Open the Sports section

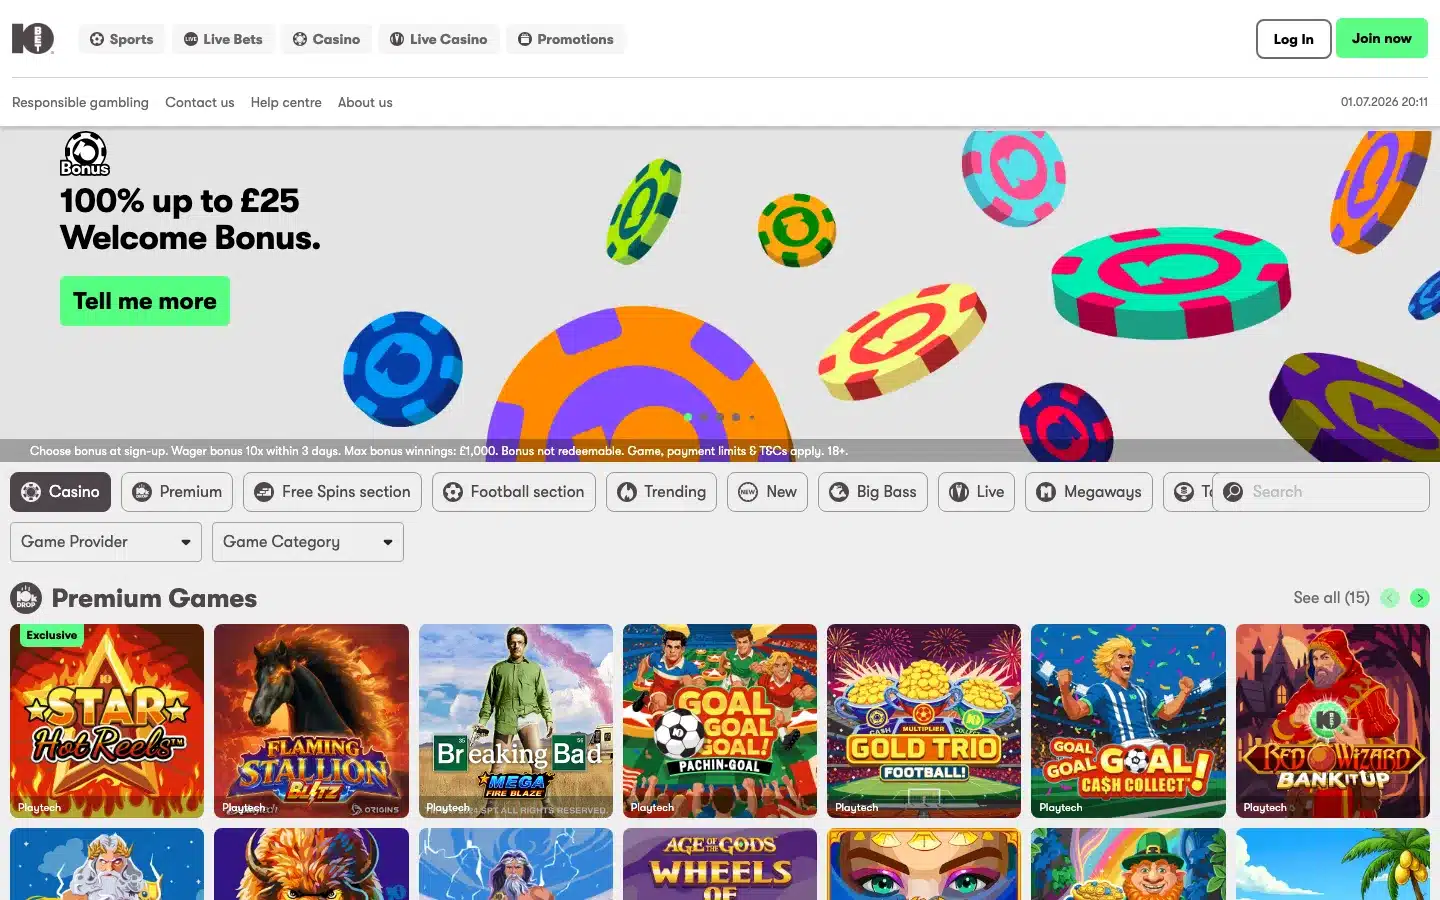coord(122,39)
